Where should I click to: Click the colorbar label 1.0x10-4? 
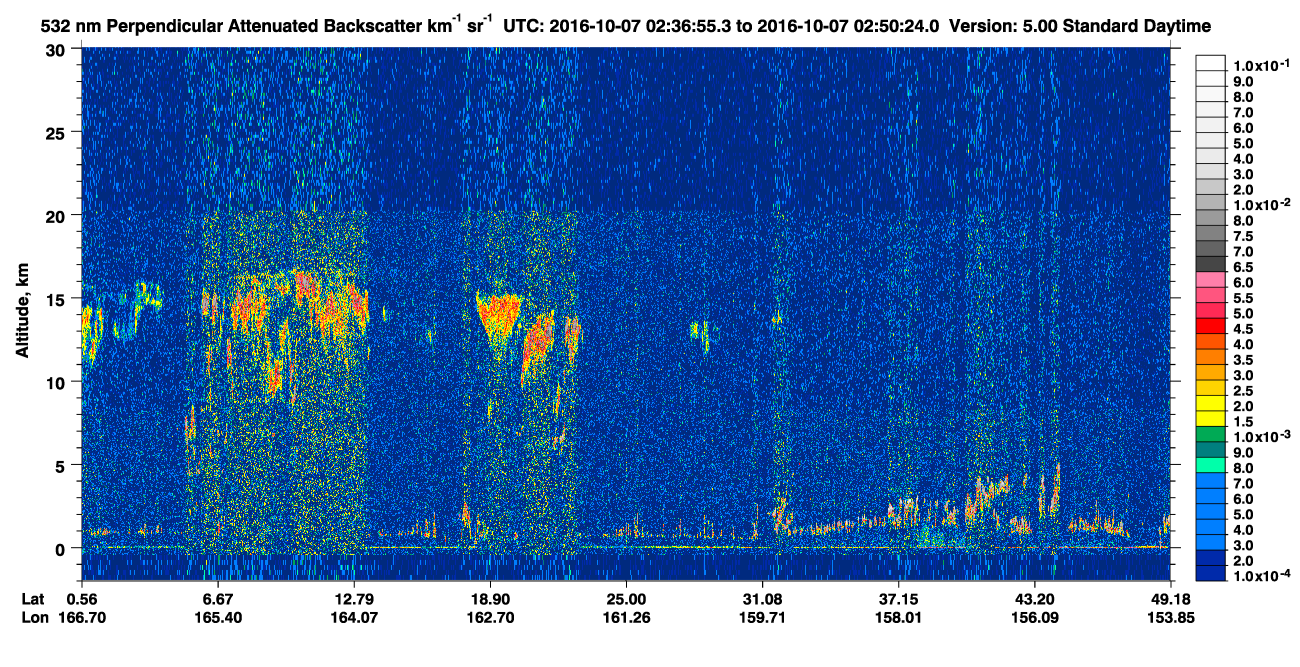[x=1261, y=577]
